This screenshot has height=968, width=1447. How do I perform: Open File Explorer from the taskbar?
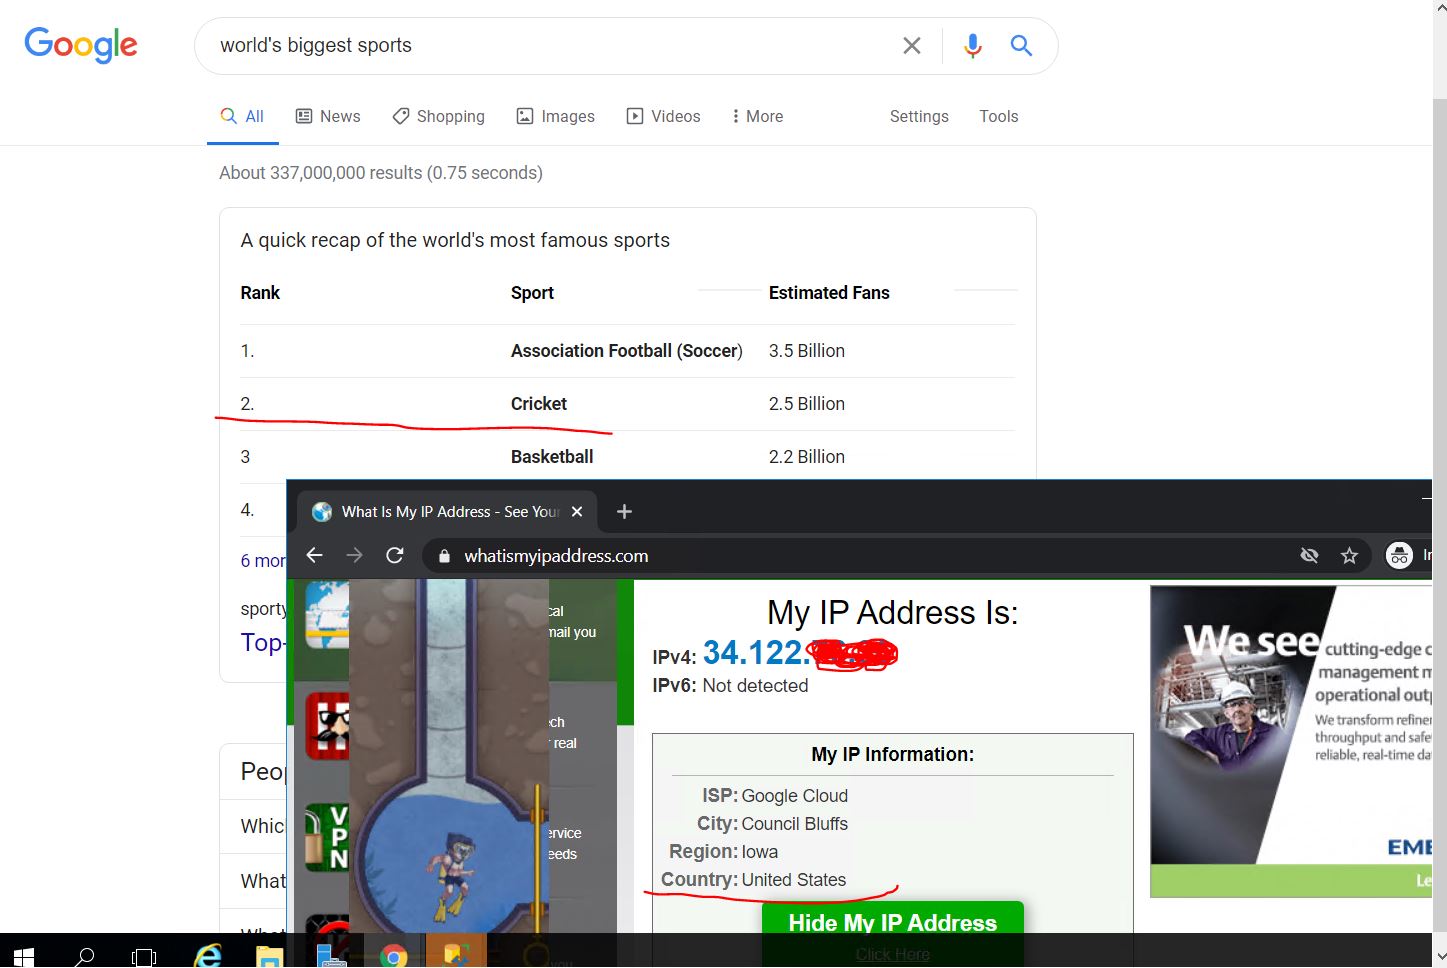pos(269,956)
